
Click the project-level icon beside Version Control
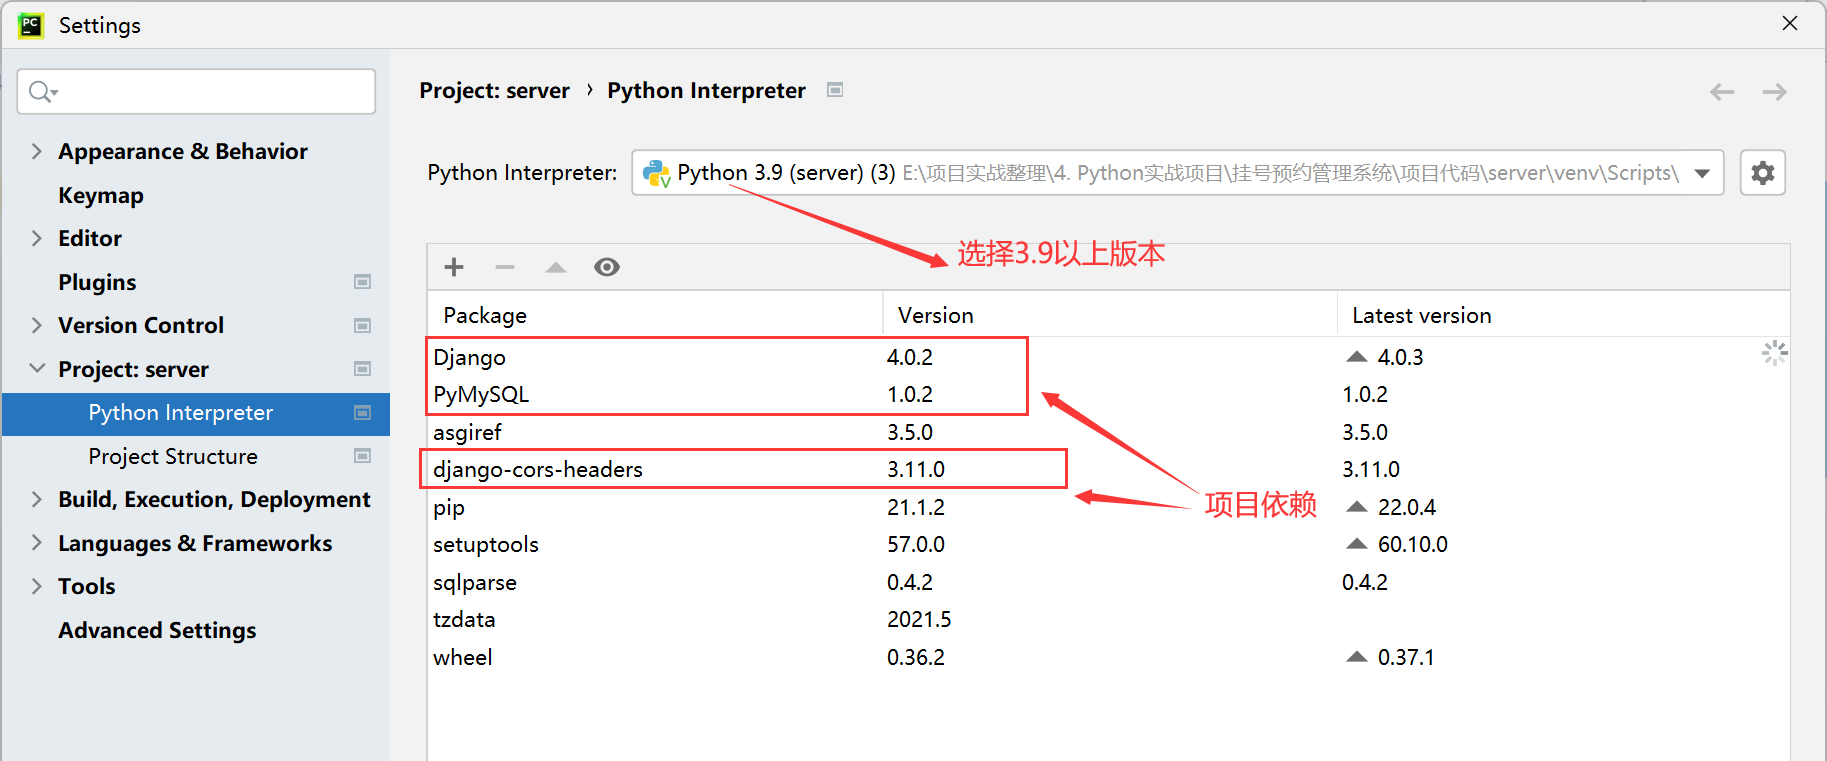(x=363, y=326)
